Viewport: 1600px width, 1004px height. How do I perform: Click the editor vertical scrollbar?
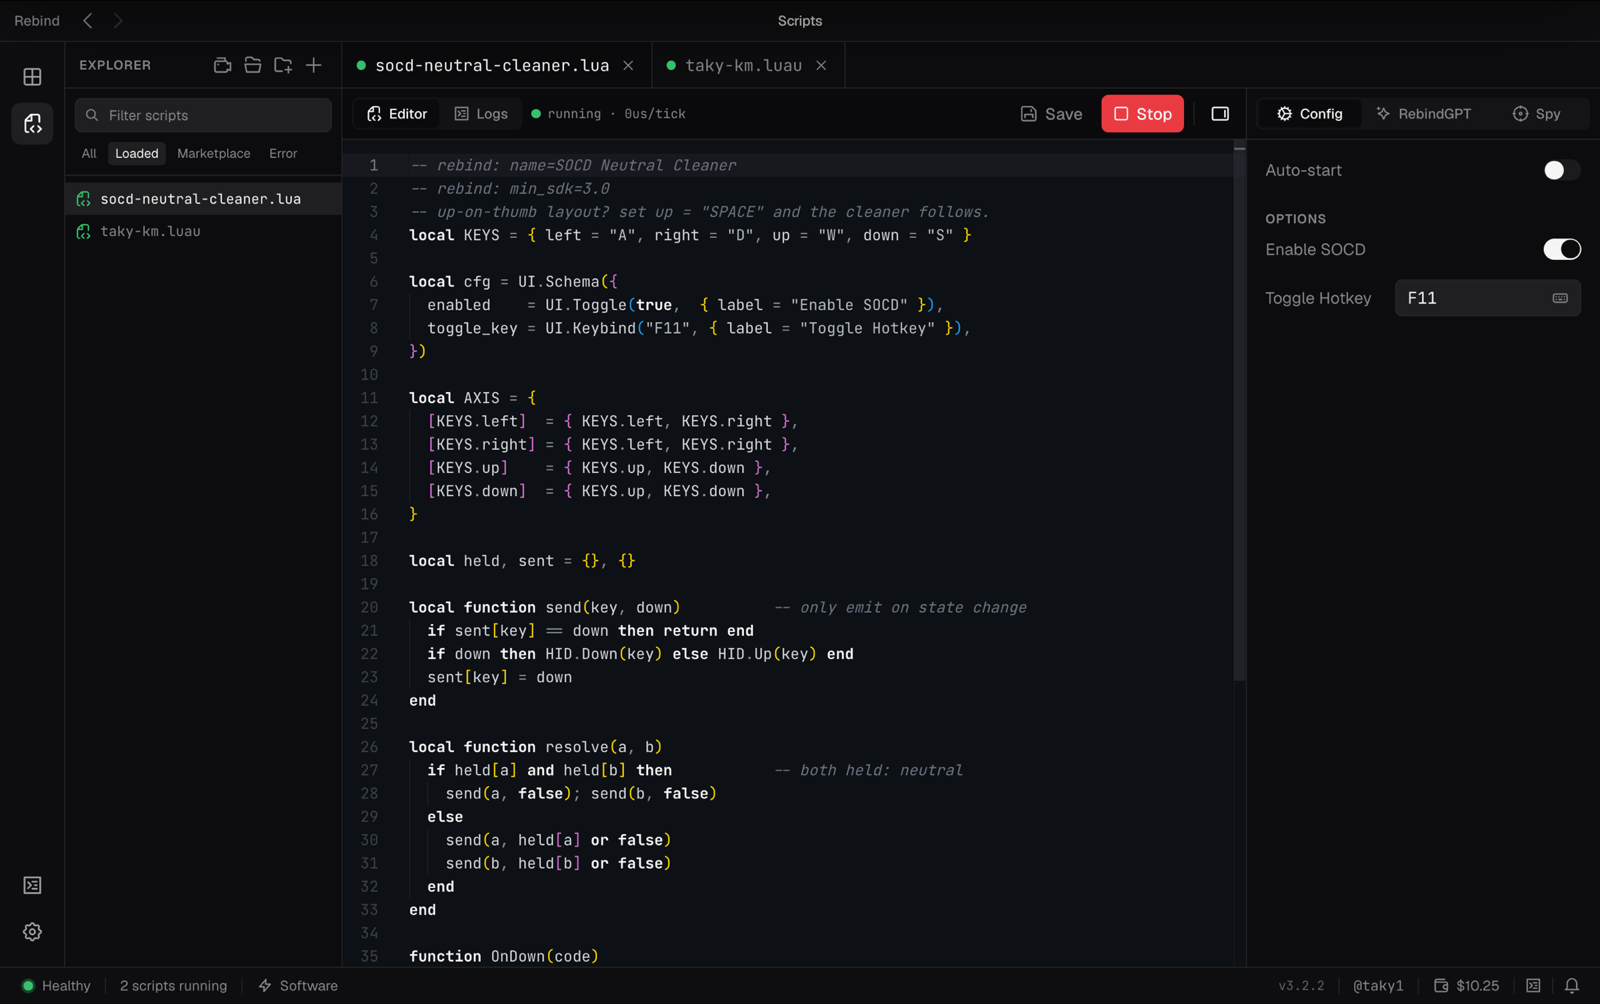coord(1239,414)
